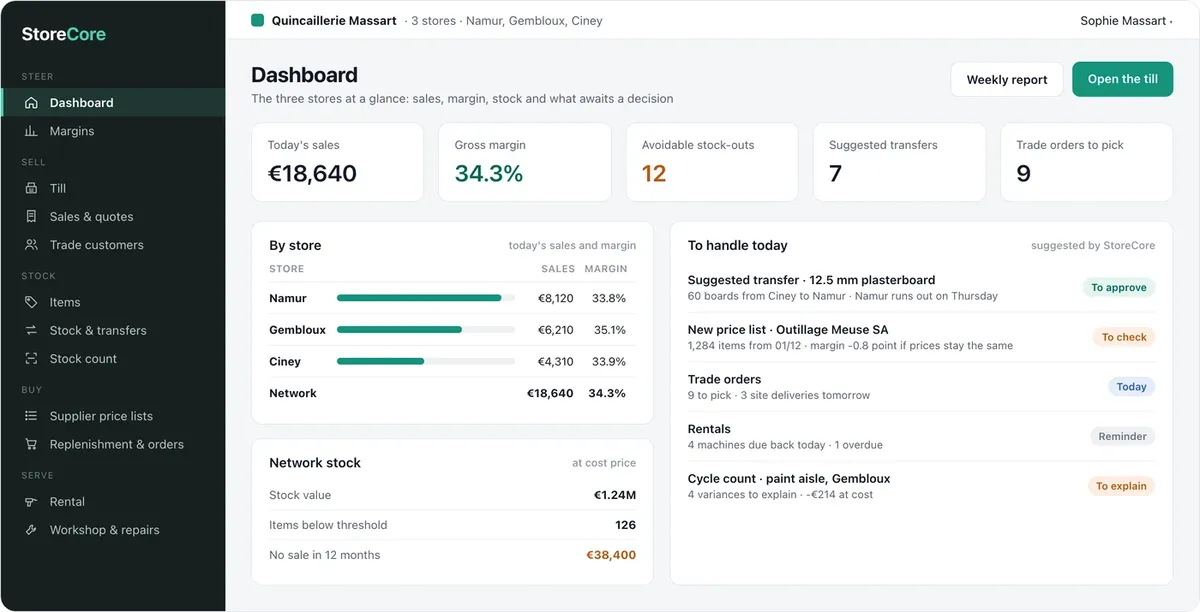Open the Gross margin 34.3% card
The width and height of the screenshot is (1200, 612).
tap(525, 162)
